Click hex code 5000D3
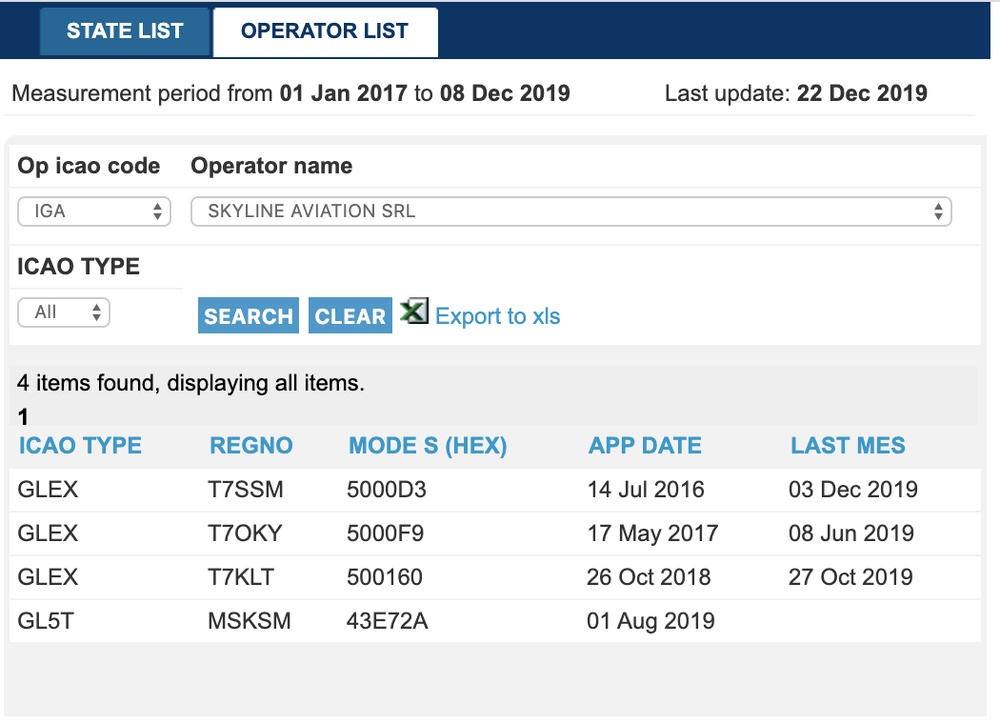Viewport: 1000px width, 724px height. pyautogui.click(x=386, y=489)
